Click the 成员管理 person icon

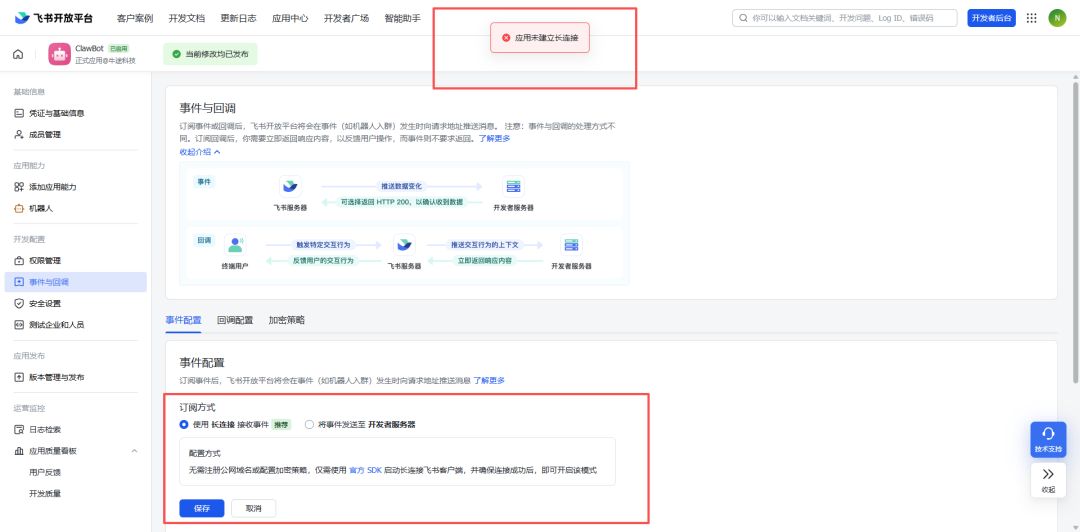click(19, 134)
